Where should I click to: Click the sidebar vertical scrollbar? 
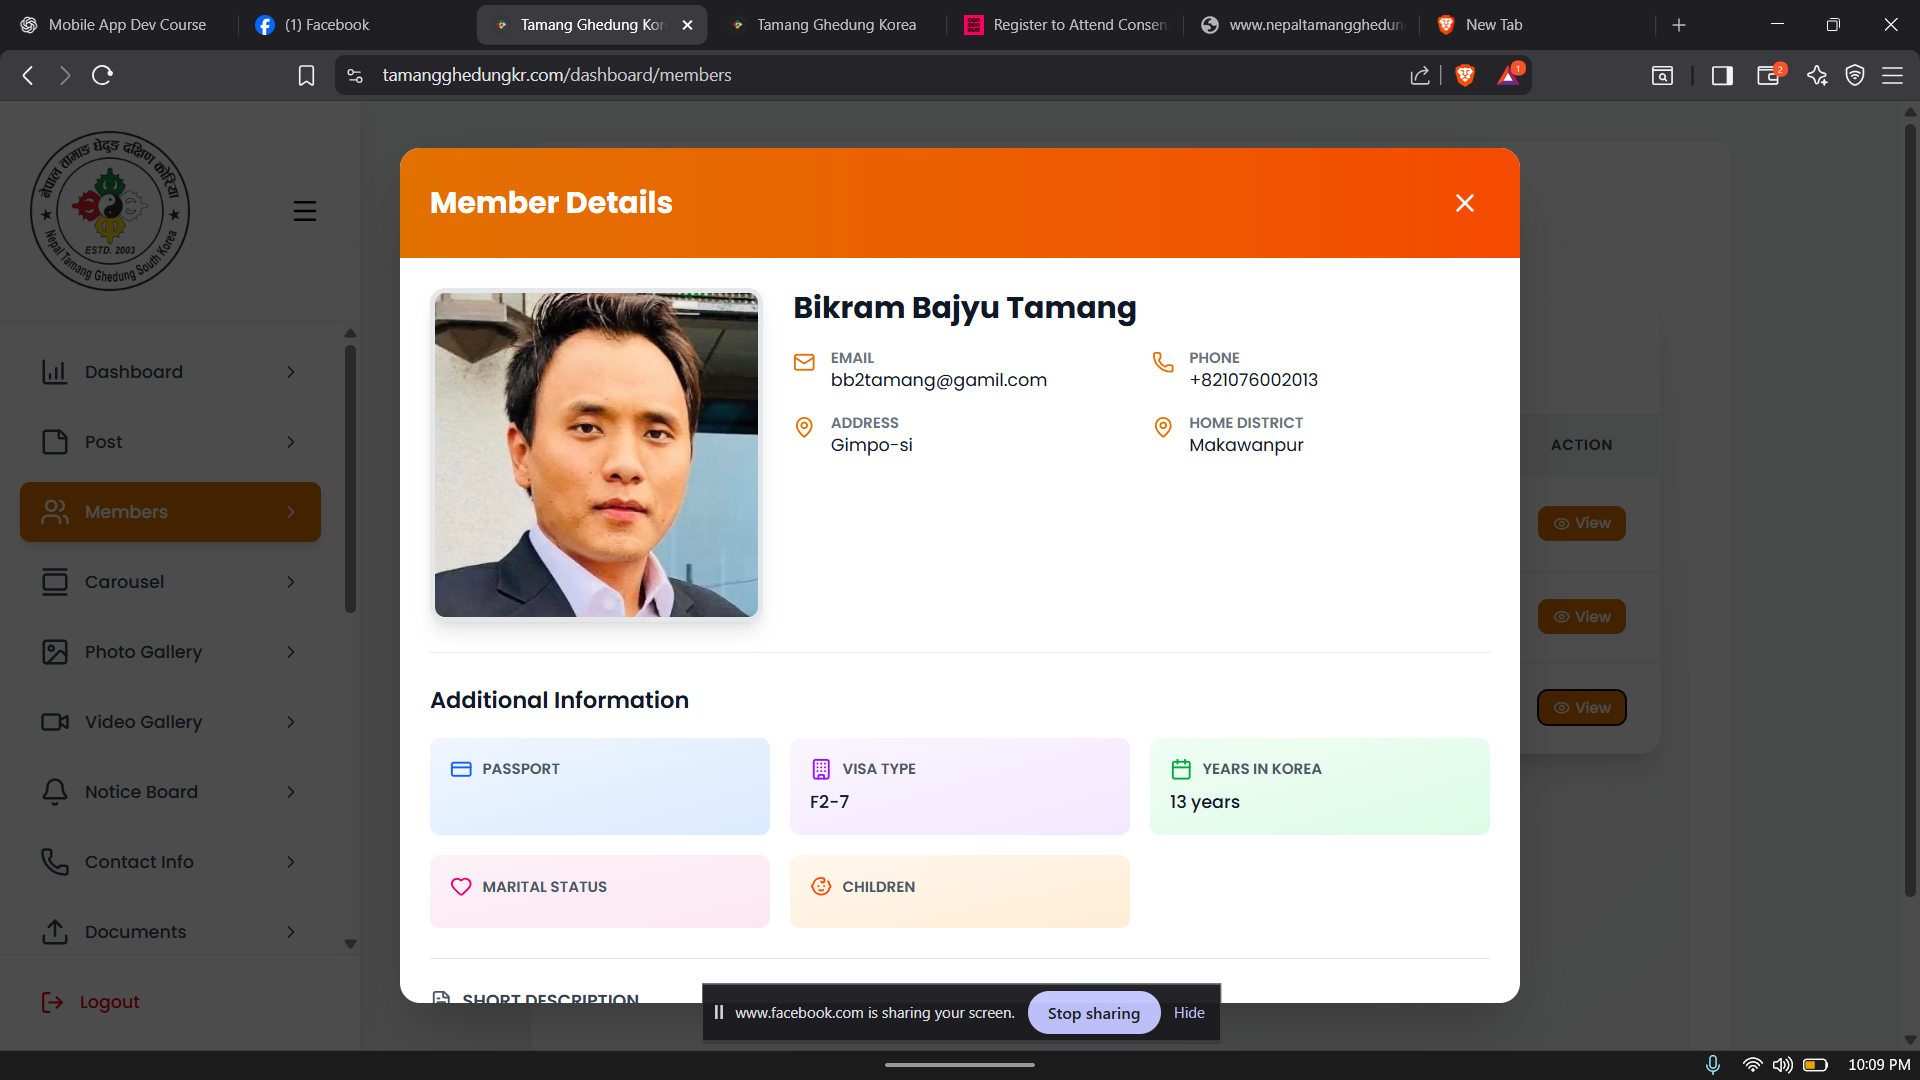tap(350, 480)
